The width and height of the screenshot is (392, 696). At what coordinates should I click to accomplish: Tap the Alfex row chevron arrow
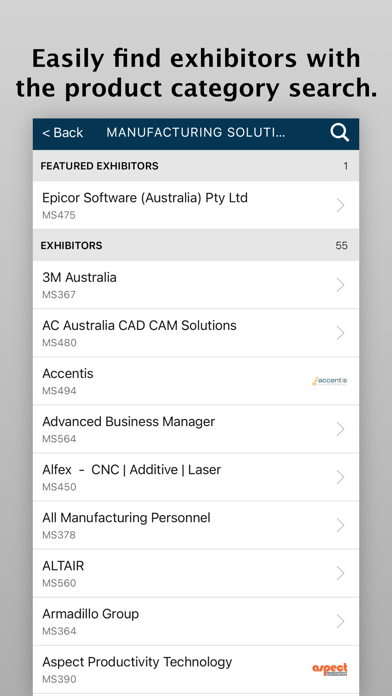pos(341,477)
